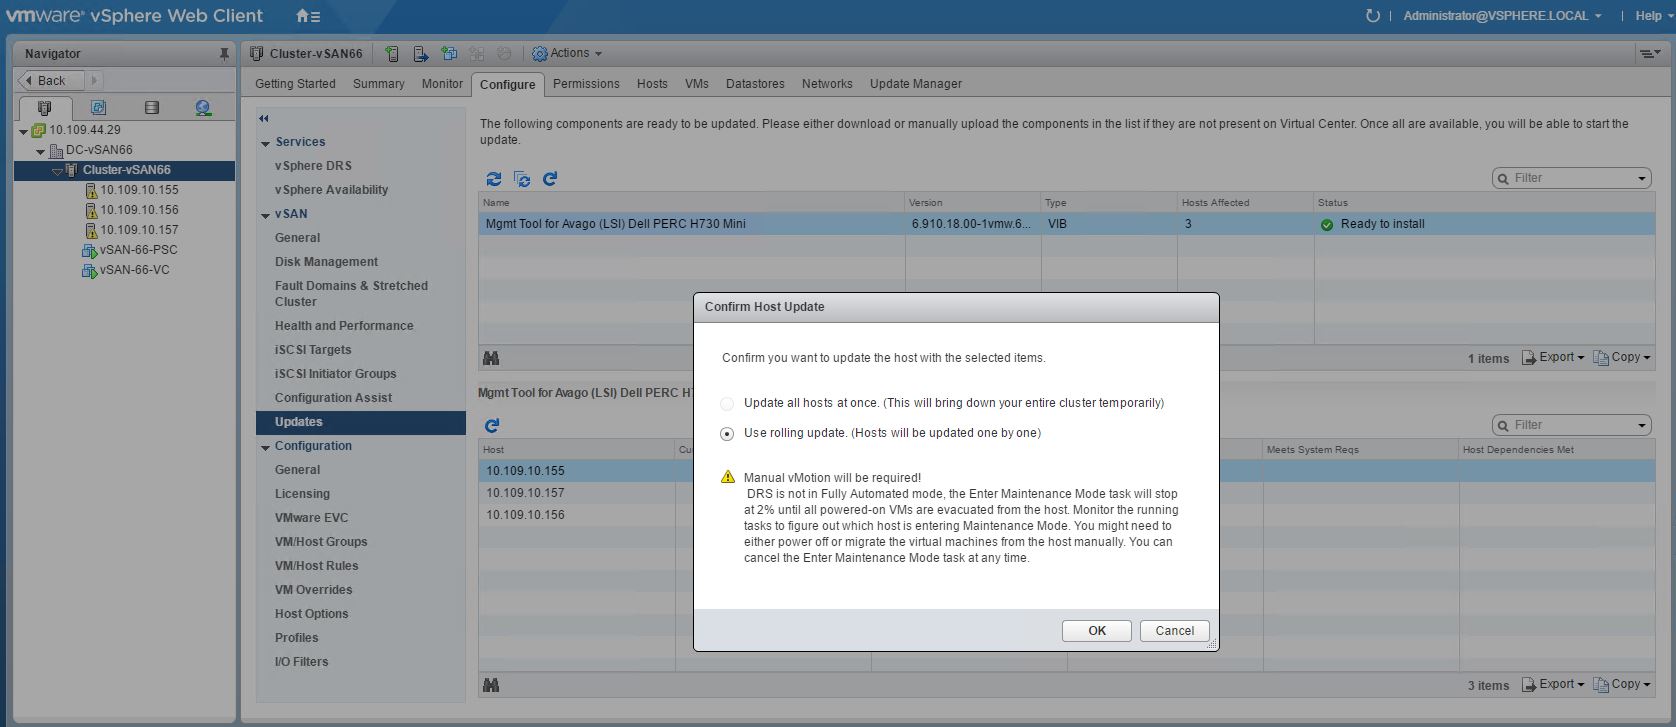The image size is (1676, 727).
Task: Open the Networking inventory view icon
Action: [203, 108]
